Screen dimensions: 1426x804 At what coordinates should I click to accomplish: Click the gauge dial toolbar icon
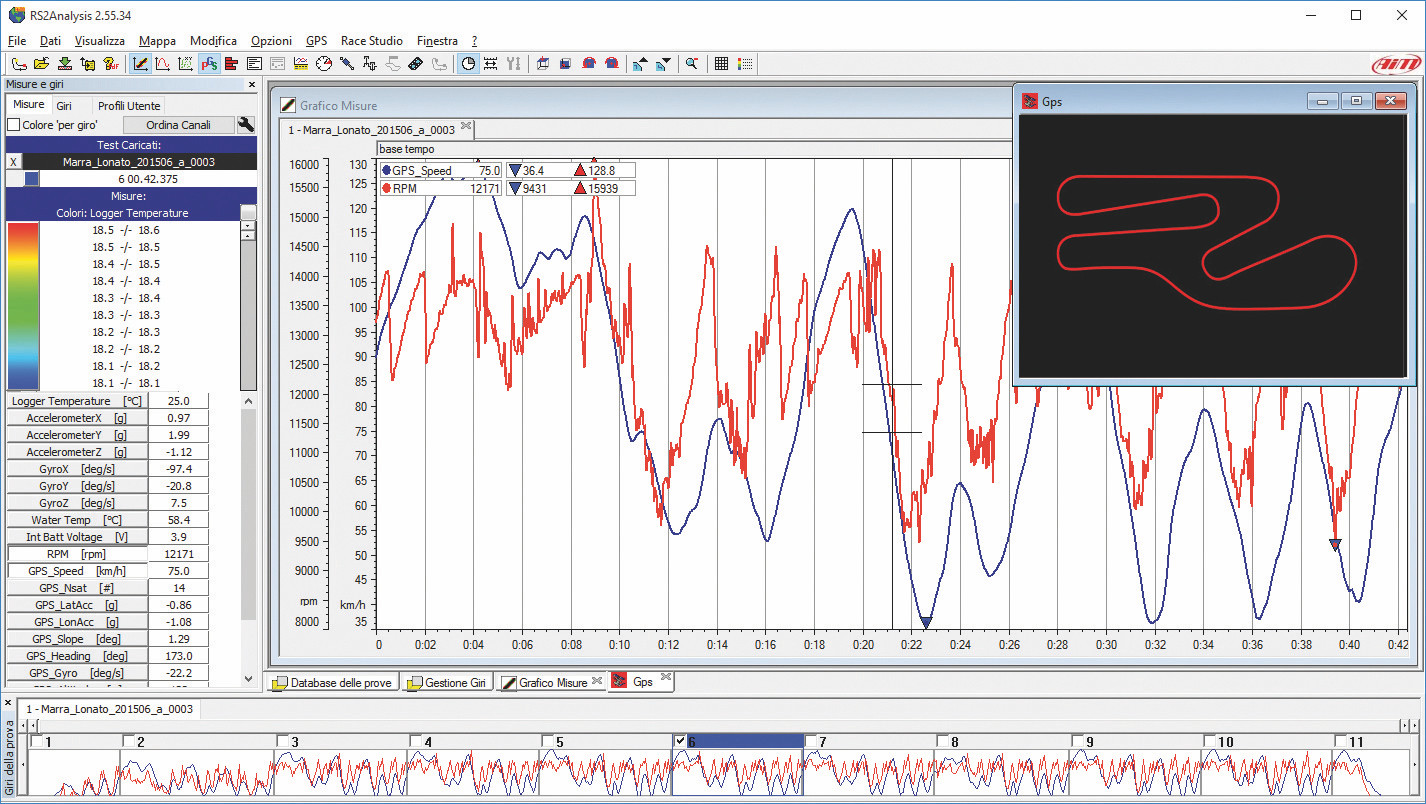pos(323,64)
